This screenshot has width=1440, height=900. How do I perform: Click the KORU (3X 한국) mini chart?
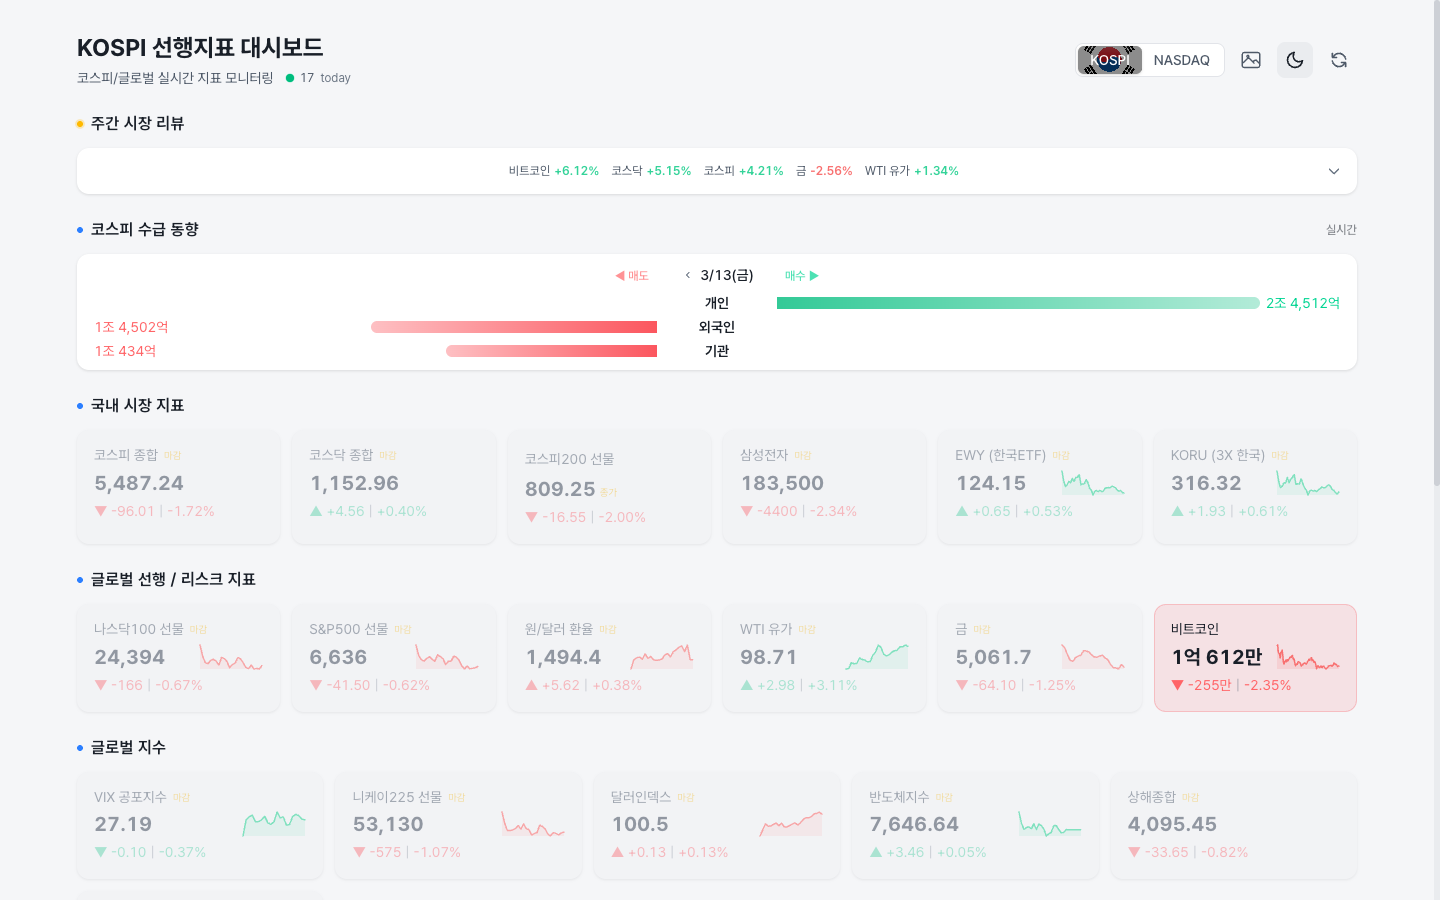pyautogui.click(x=1307, y=484)
